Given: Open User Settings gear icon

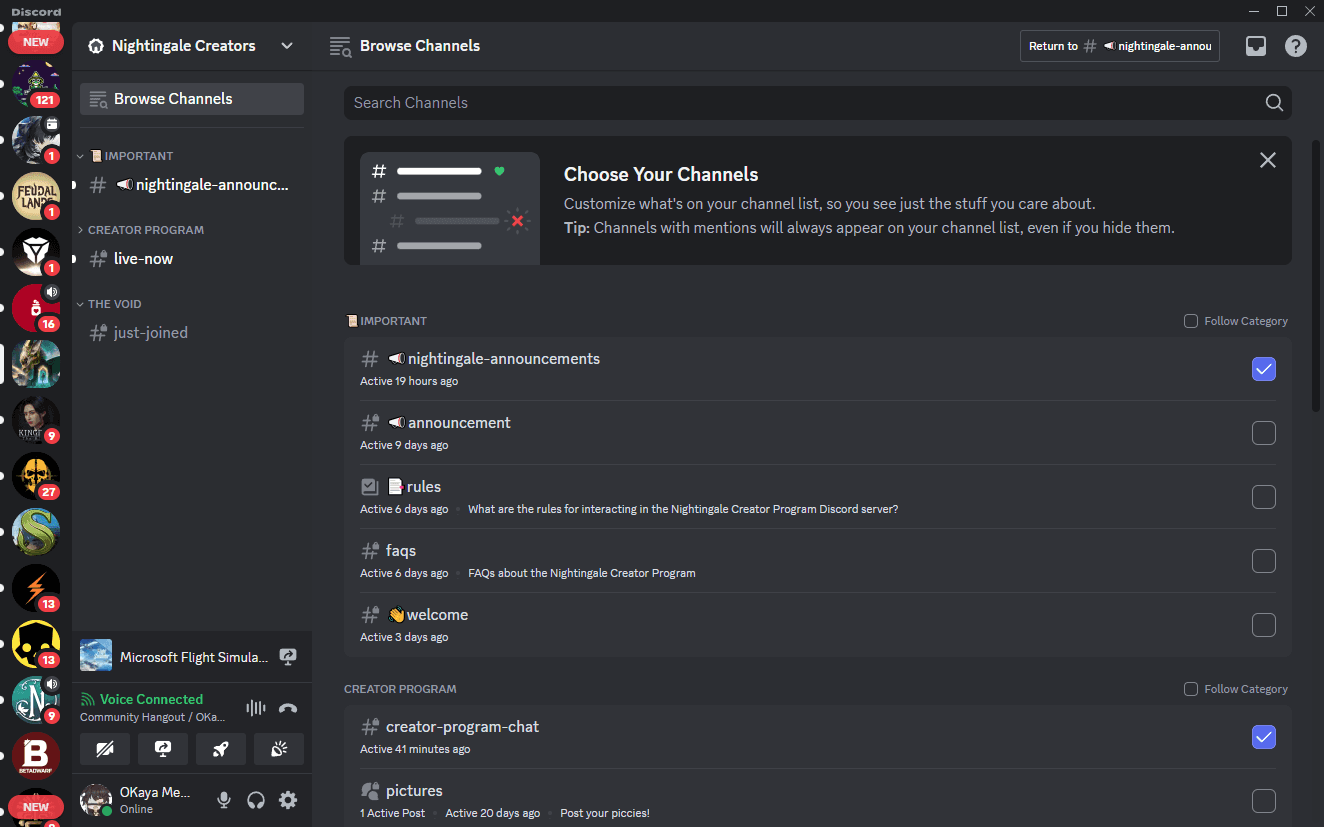Looking at the screenshot, I should click(288, 800).
